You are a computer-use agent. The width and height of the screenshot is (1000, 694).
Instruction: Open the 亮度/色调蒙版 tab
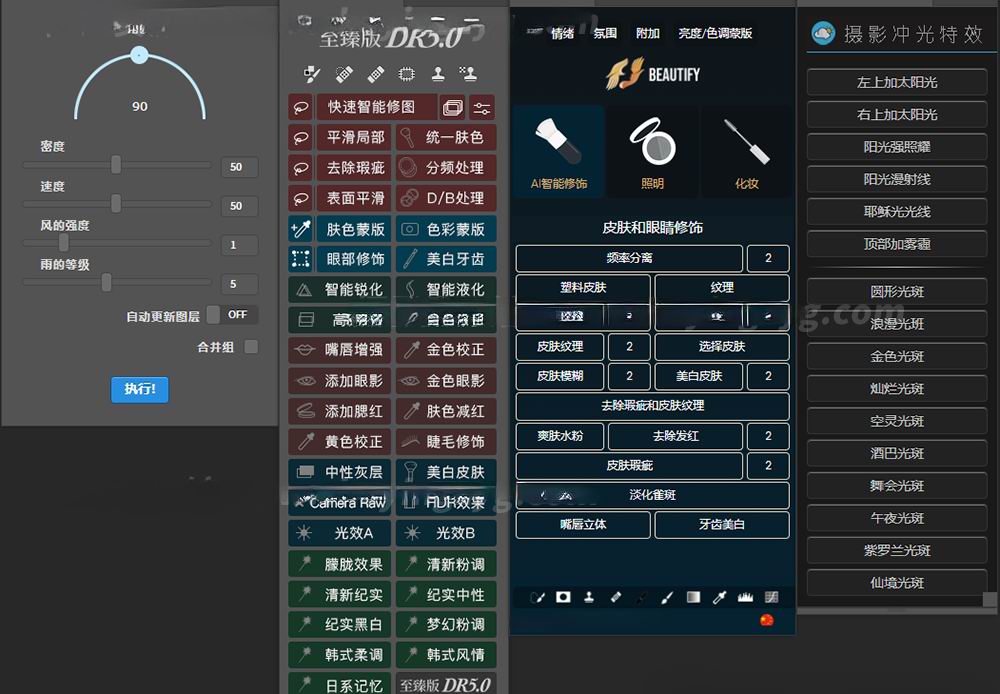(715, 33)
